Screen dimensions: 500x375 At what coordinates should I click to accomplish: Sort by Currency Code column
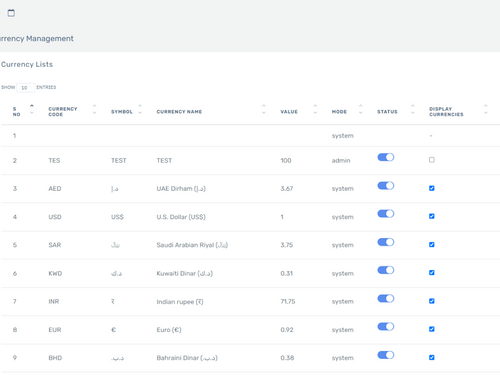[x=94, y=109]
